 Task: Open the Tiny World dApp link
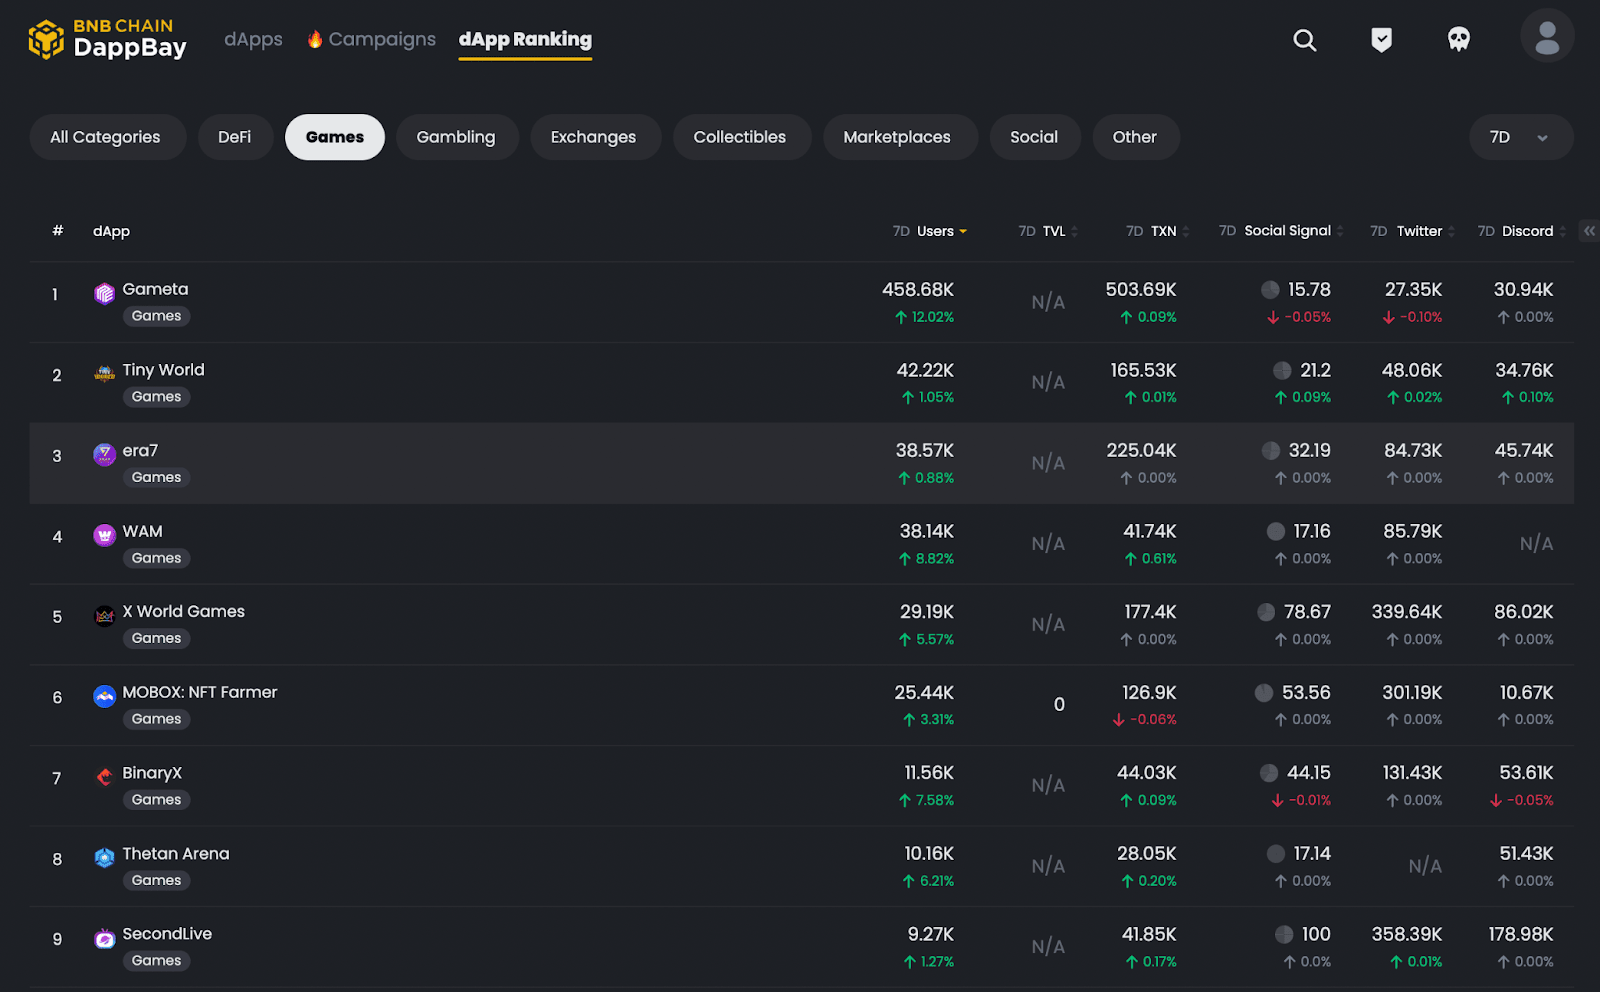click(x=163, y=370)
